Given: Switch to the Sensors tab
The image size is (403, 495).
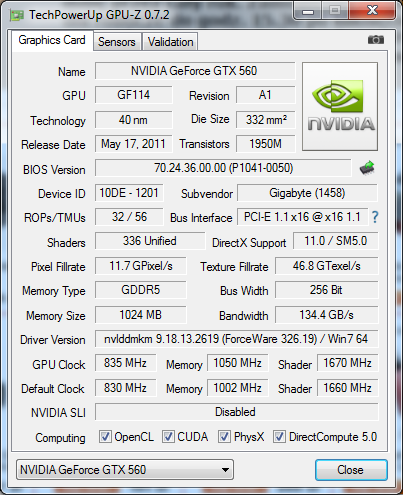Looking at the screenshot, I should click(x=117, y=42).
